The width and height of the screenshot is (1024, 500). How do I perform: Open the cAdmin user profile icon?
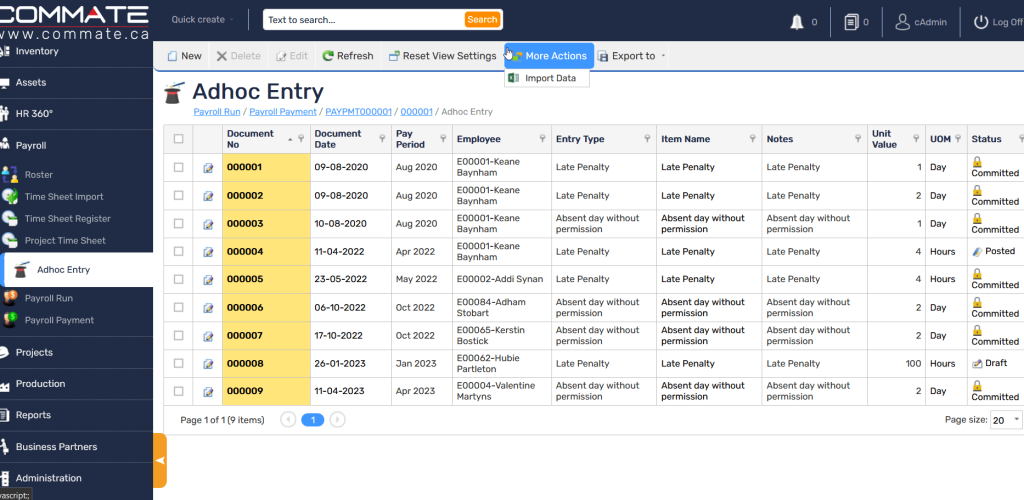pyautogui.click(x=902, y=22)
